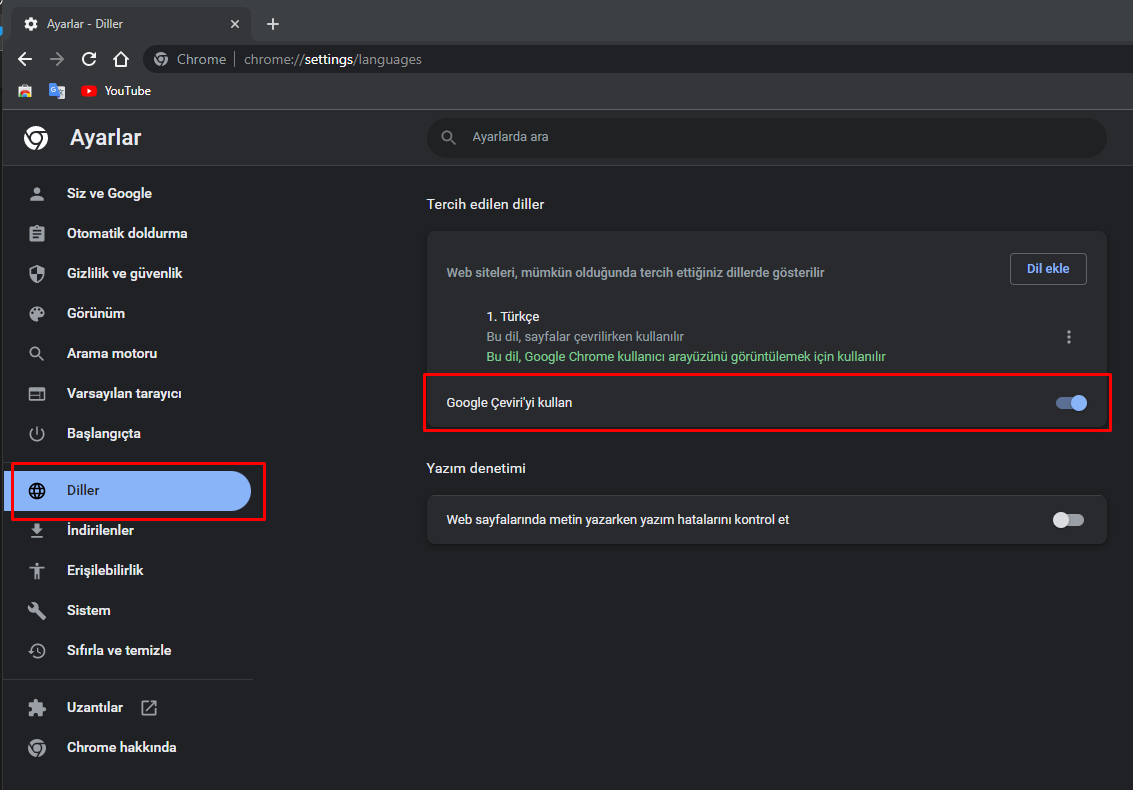Click the Chrome icon beside Chrome hakkında
This screenshot has height=790, width=1133.
click(x=37, y=747)
